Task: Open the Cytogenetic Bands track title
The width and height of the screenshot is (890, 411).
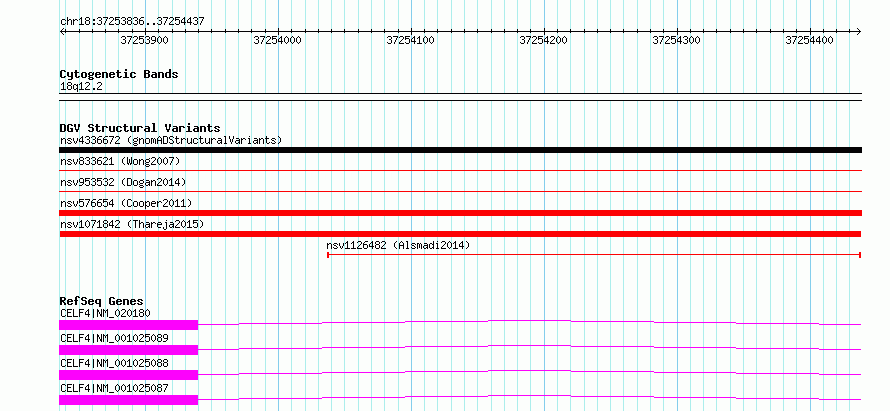Action: pos(119,74)
